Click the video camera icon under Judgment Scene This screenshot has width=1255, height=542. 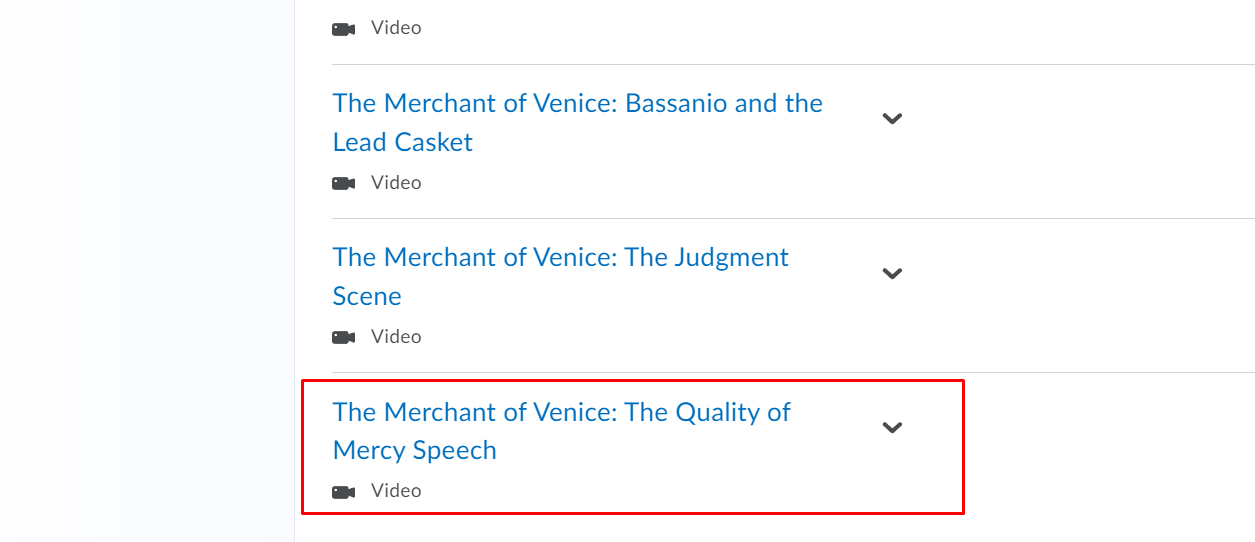344,337
